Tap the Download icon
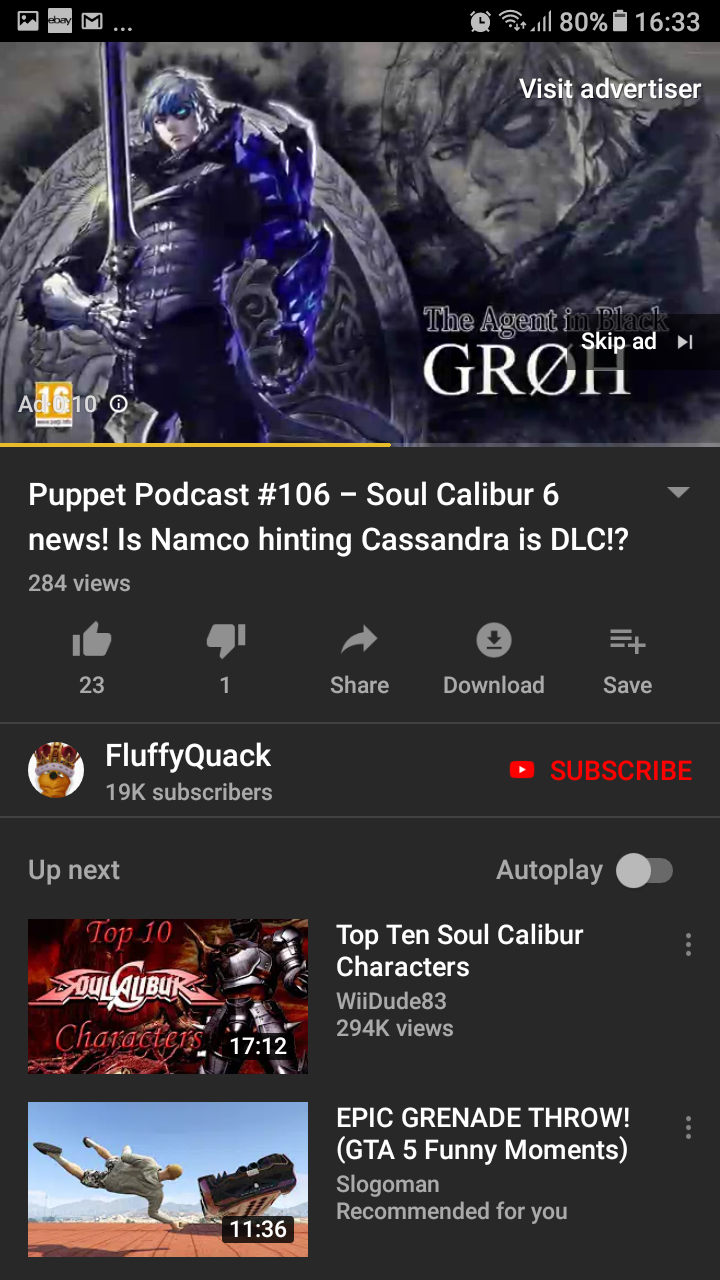 click(493, 641)
